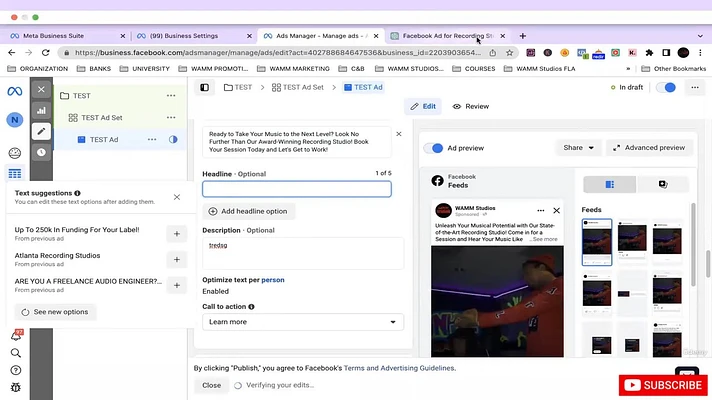The width and height of the screenshot is (712, 400).
Task: Reload the page in the browser
Action: click(x=45, y=53)
